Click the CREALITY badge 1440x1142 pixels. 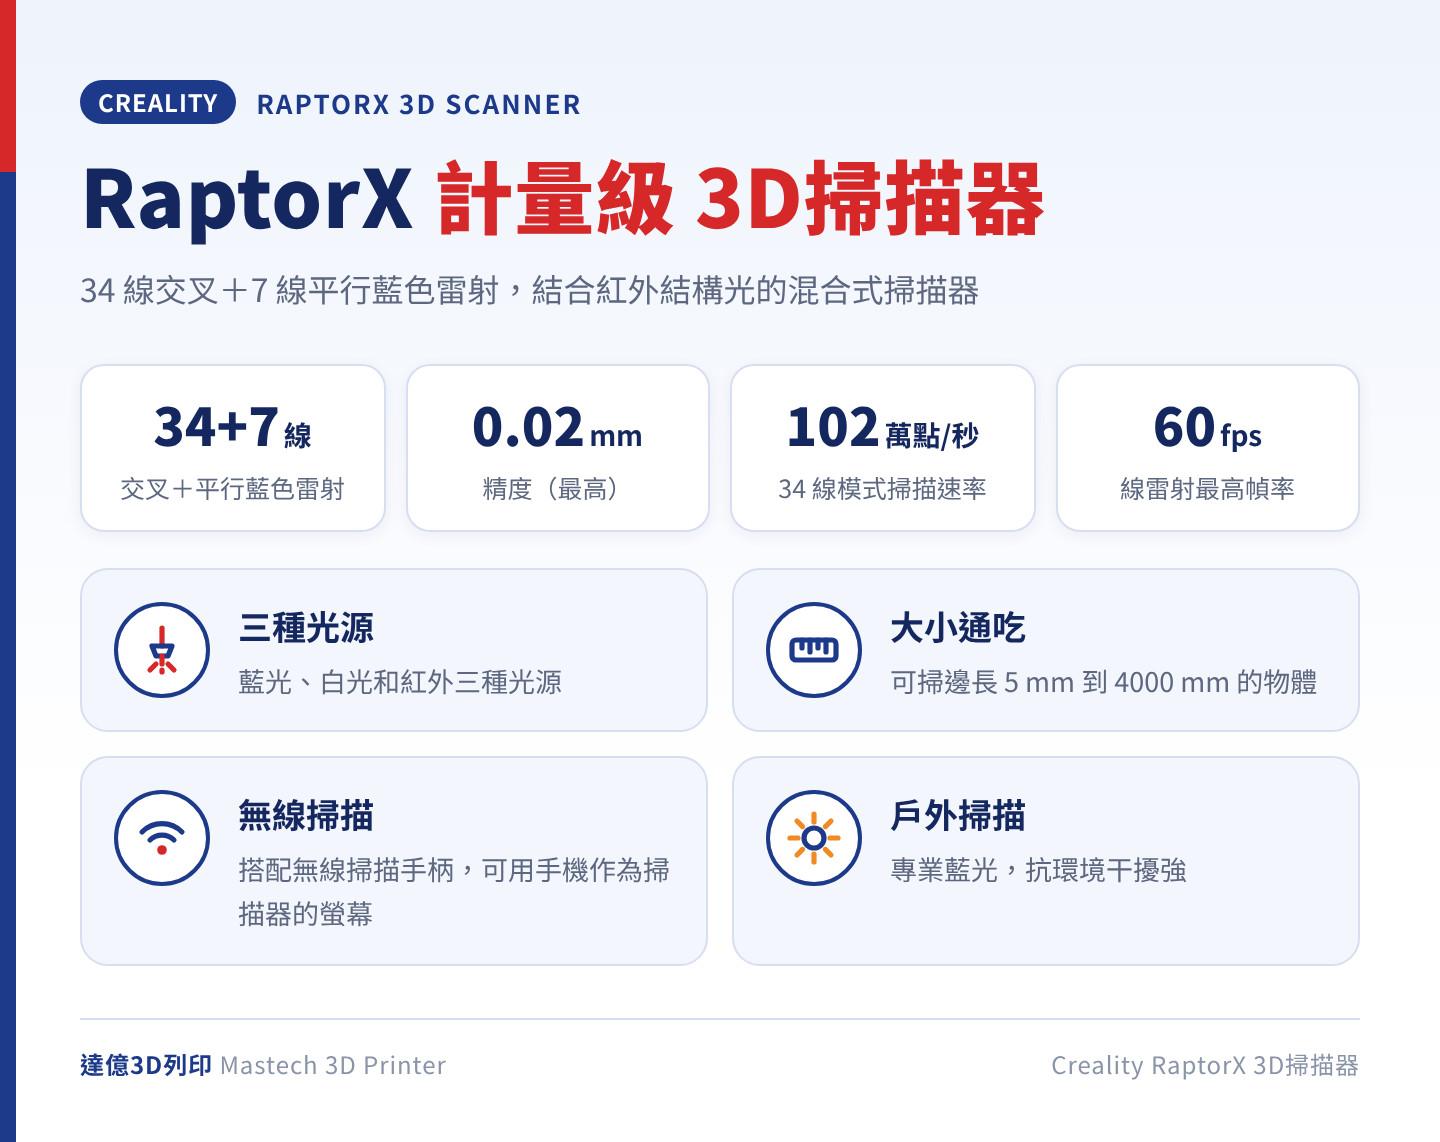pos(158,102)
